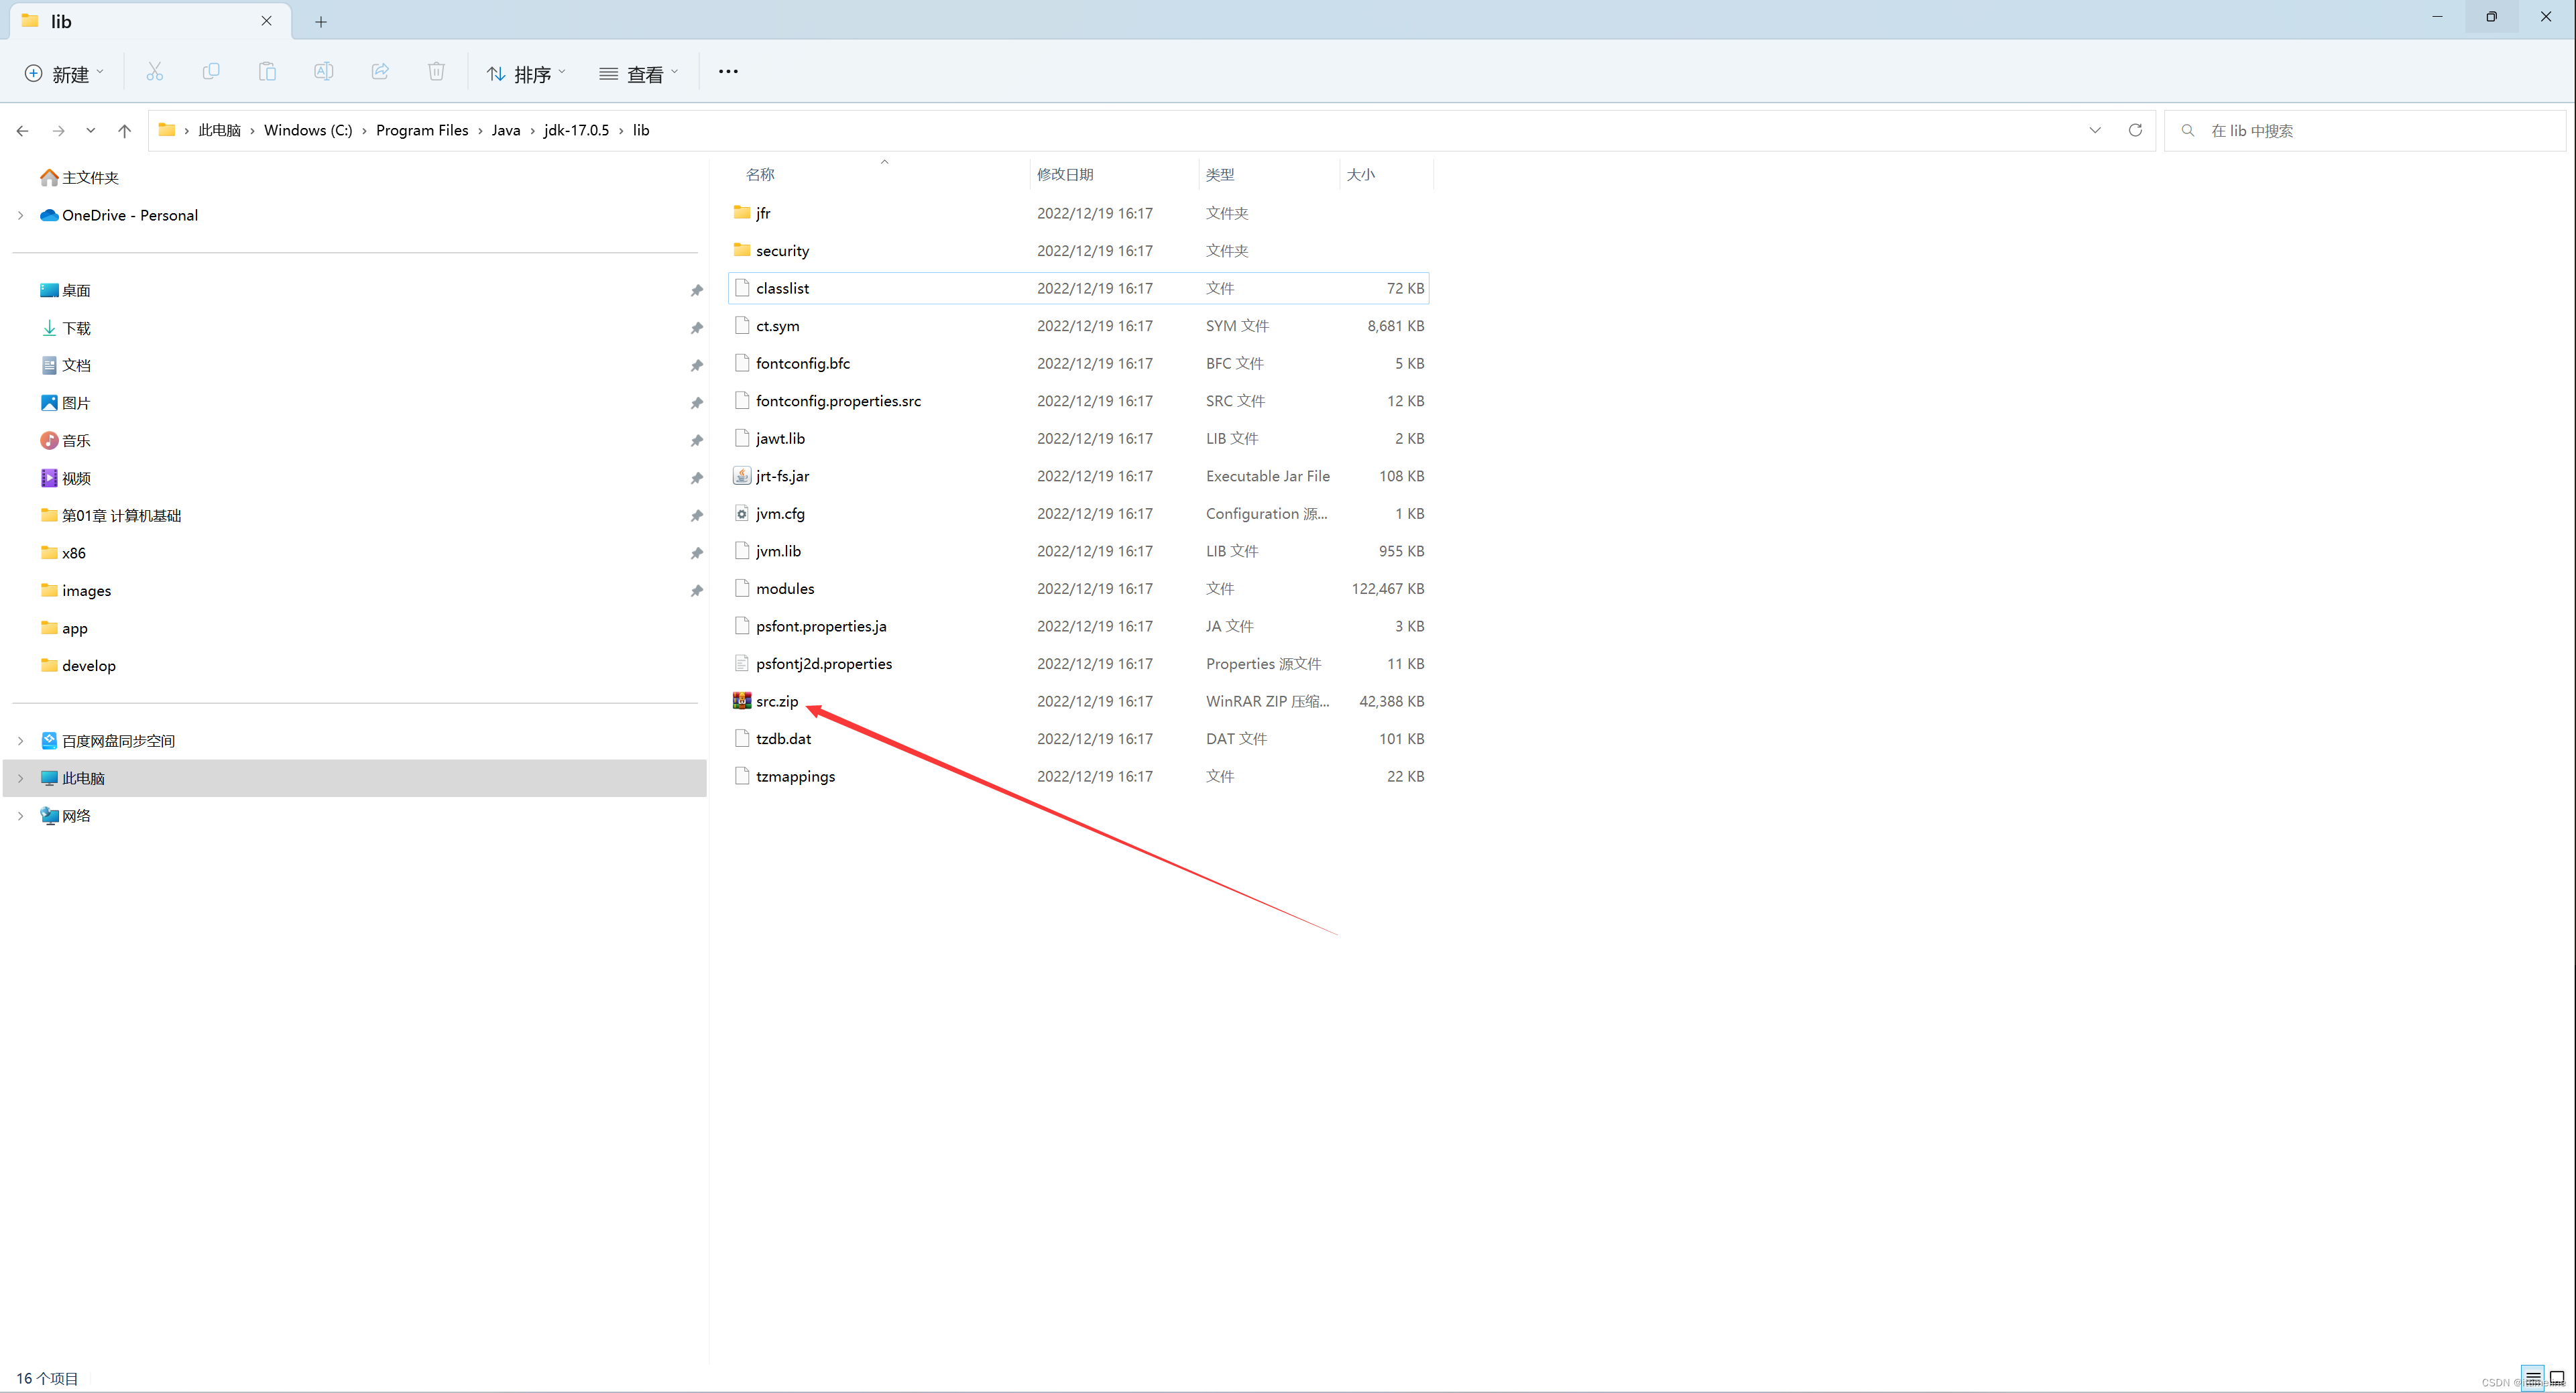2576x1393 pixels.
Task: Select the jvm.lib file
Action: coord(778,549)
